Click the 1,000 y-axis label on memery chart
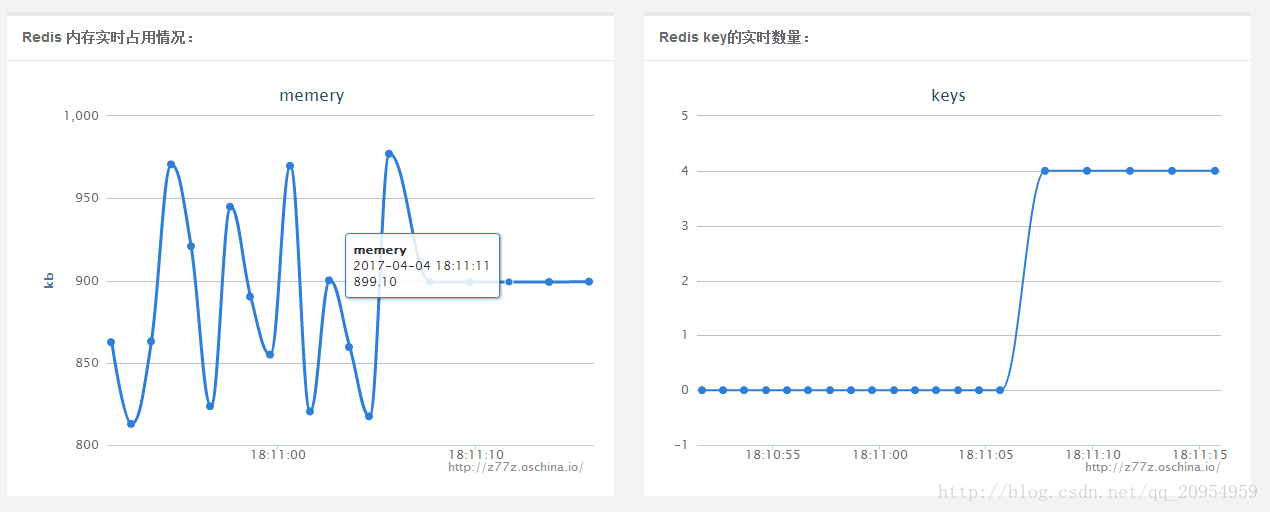 point(81,116)
